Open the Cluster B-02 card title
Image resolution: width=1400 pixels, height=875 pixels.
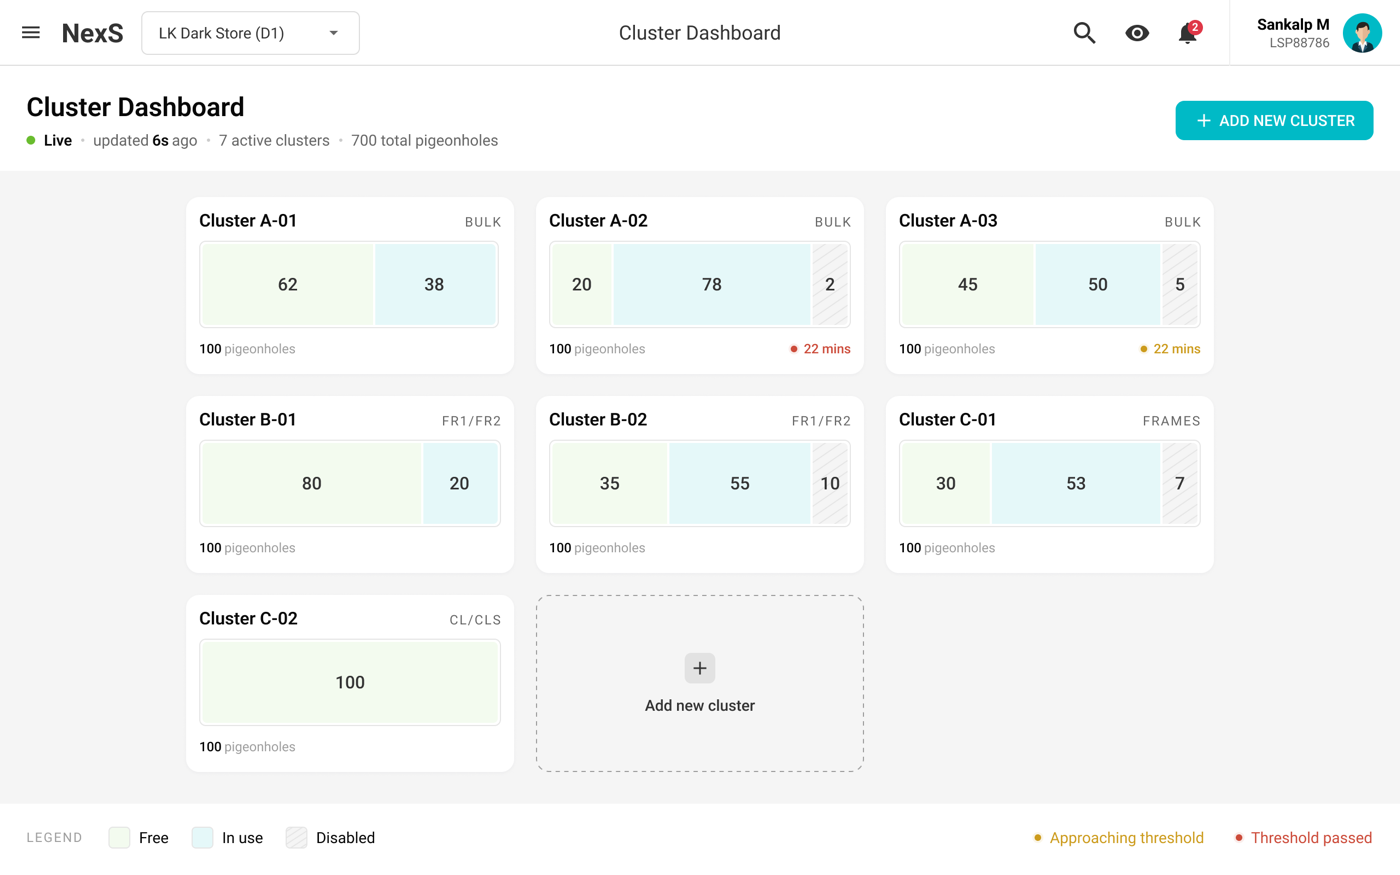click(x=598, y=420)
